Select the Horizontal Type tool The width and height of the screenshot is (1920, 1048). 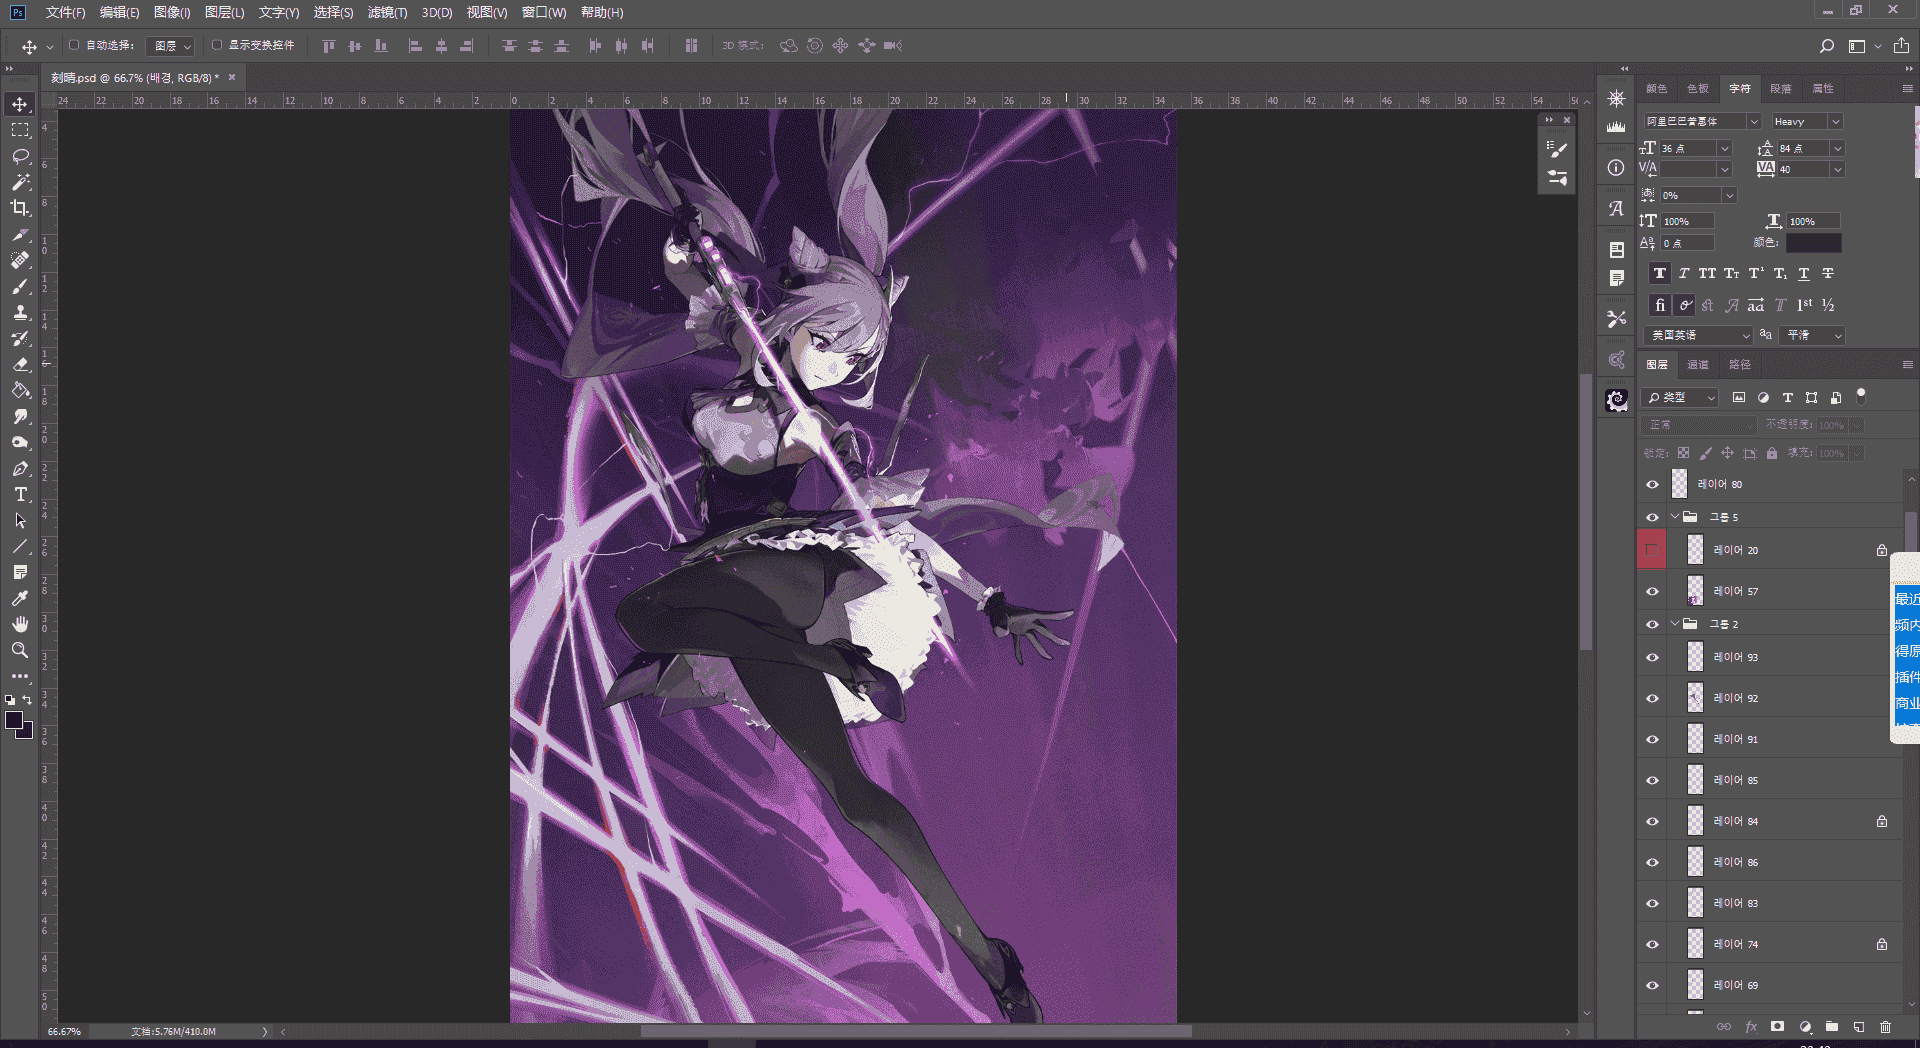click(x=20, y=495)
